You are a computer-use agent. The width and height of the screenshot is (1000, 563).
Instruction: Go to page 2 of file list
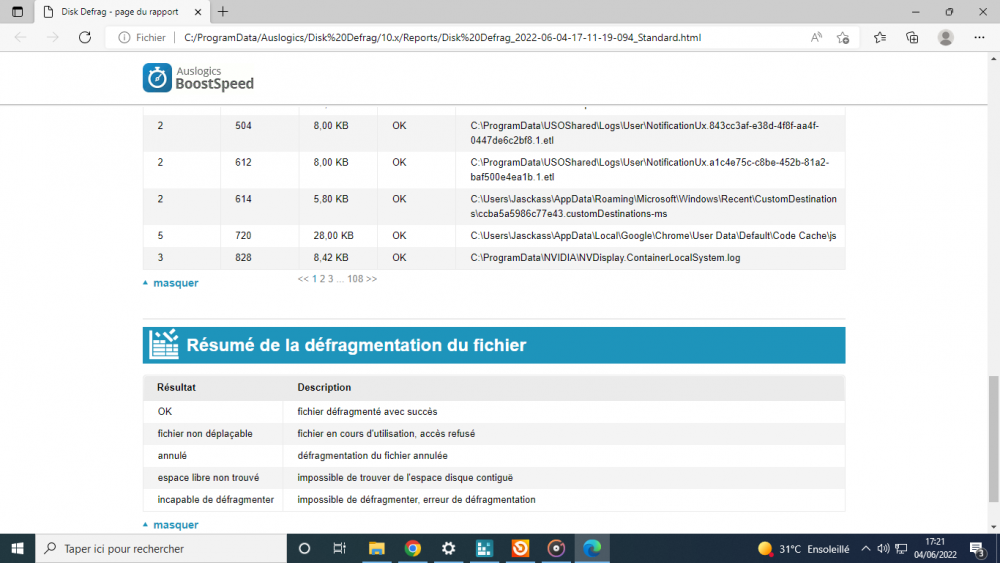(322, 279)
